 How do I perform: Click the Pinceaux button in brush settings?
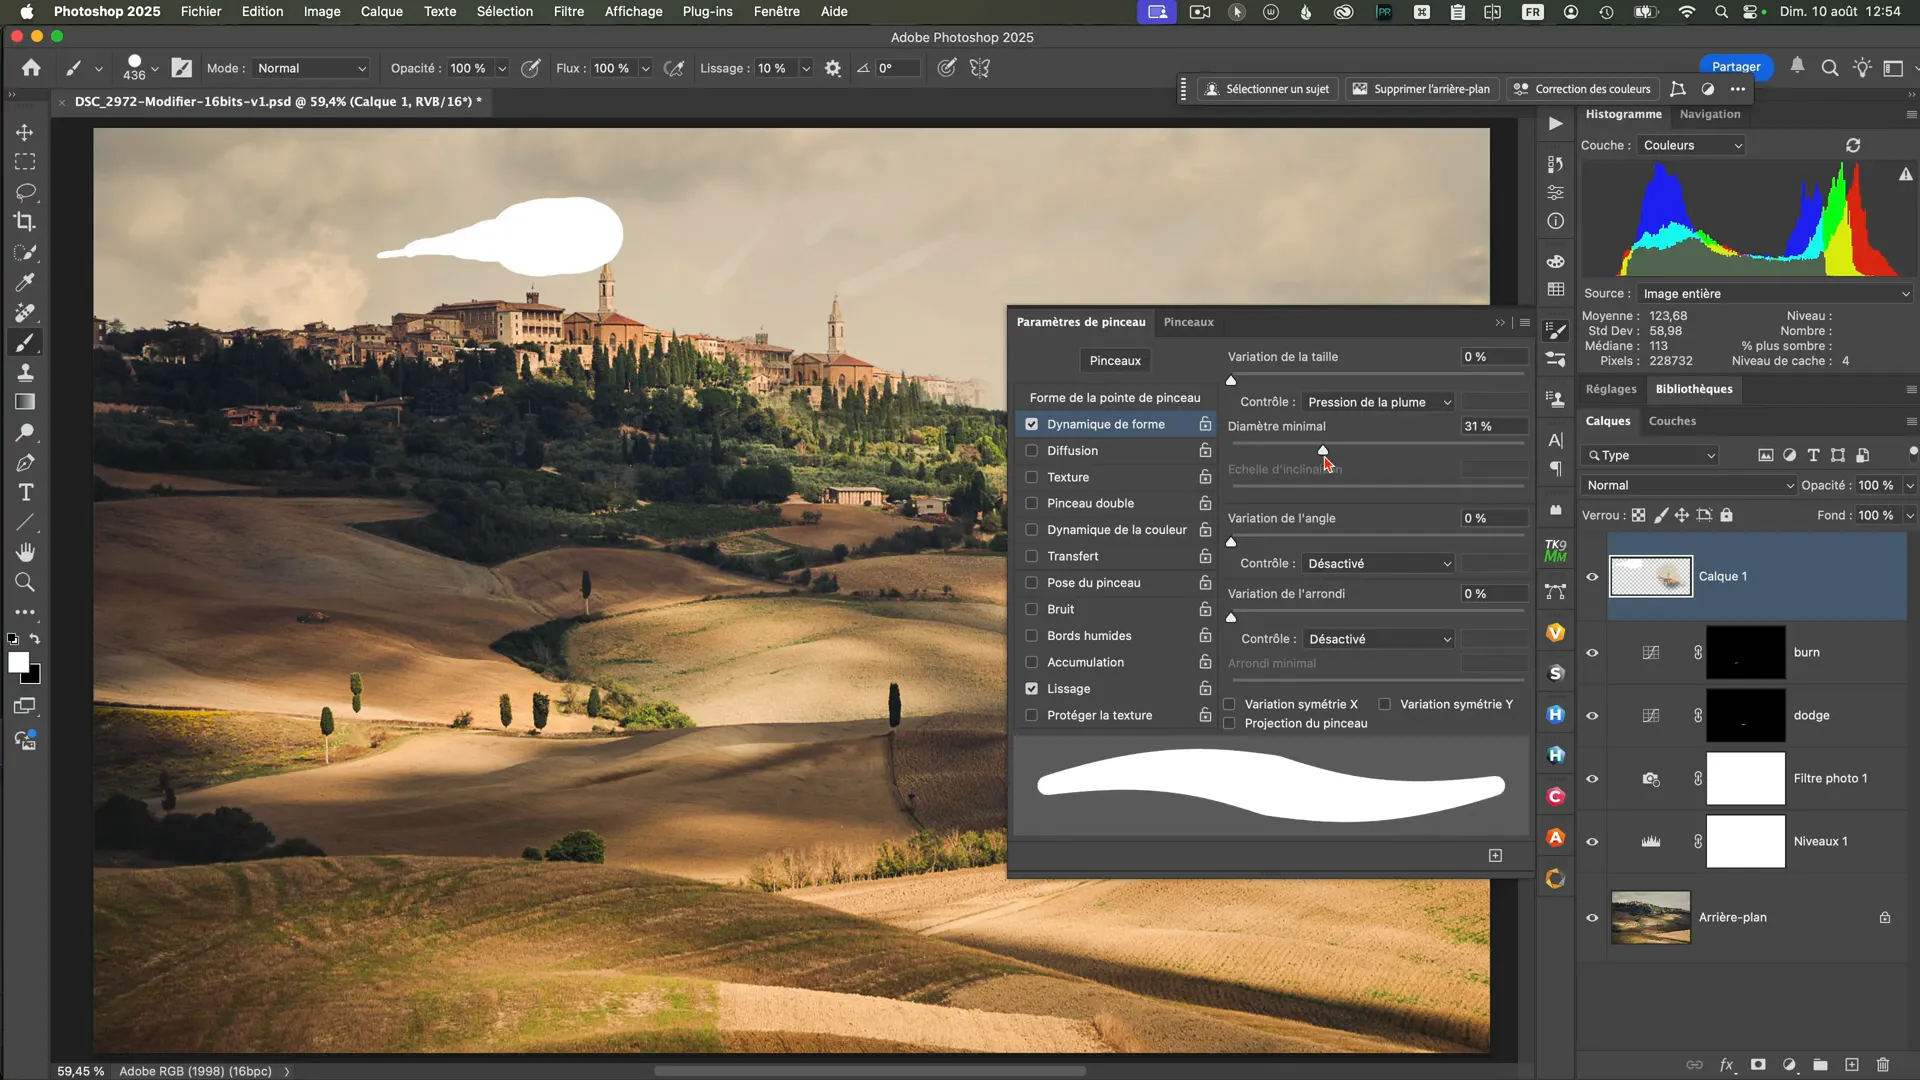[x=1115, y=360]
